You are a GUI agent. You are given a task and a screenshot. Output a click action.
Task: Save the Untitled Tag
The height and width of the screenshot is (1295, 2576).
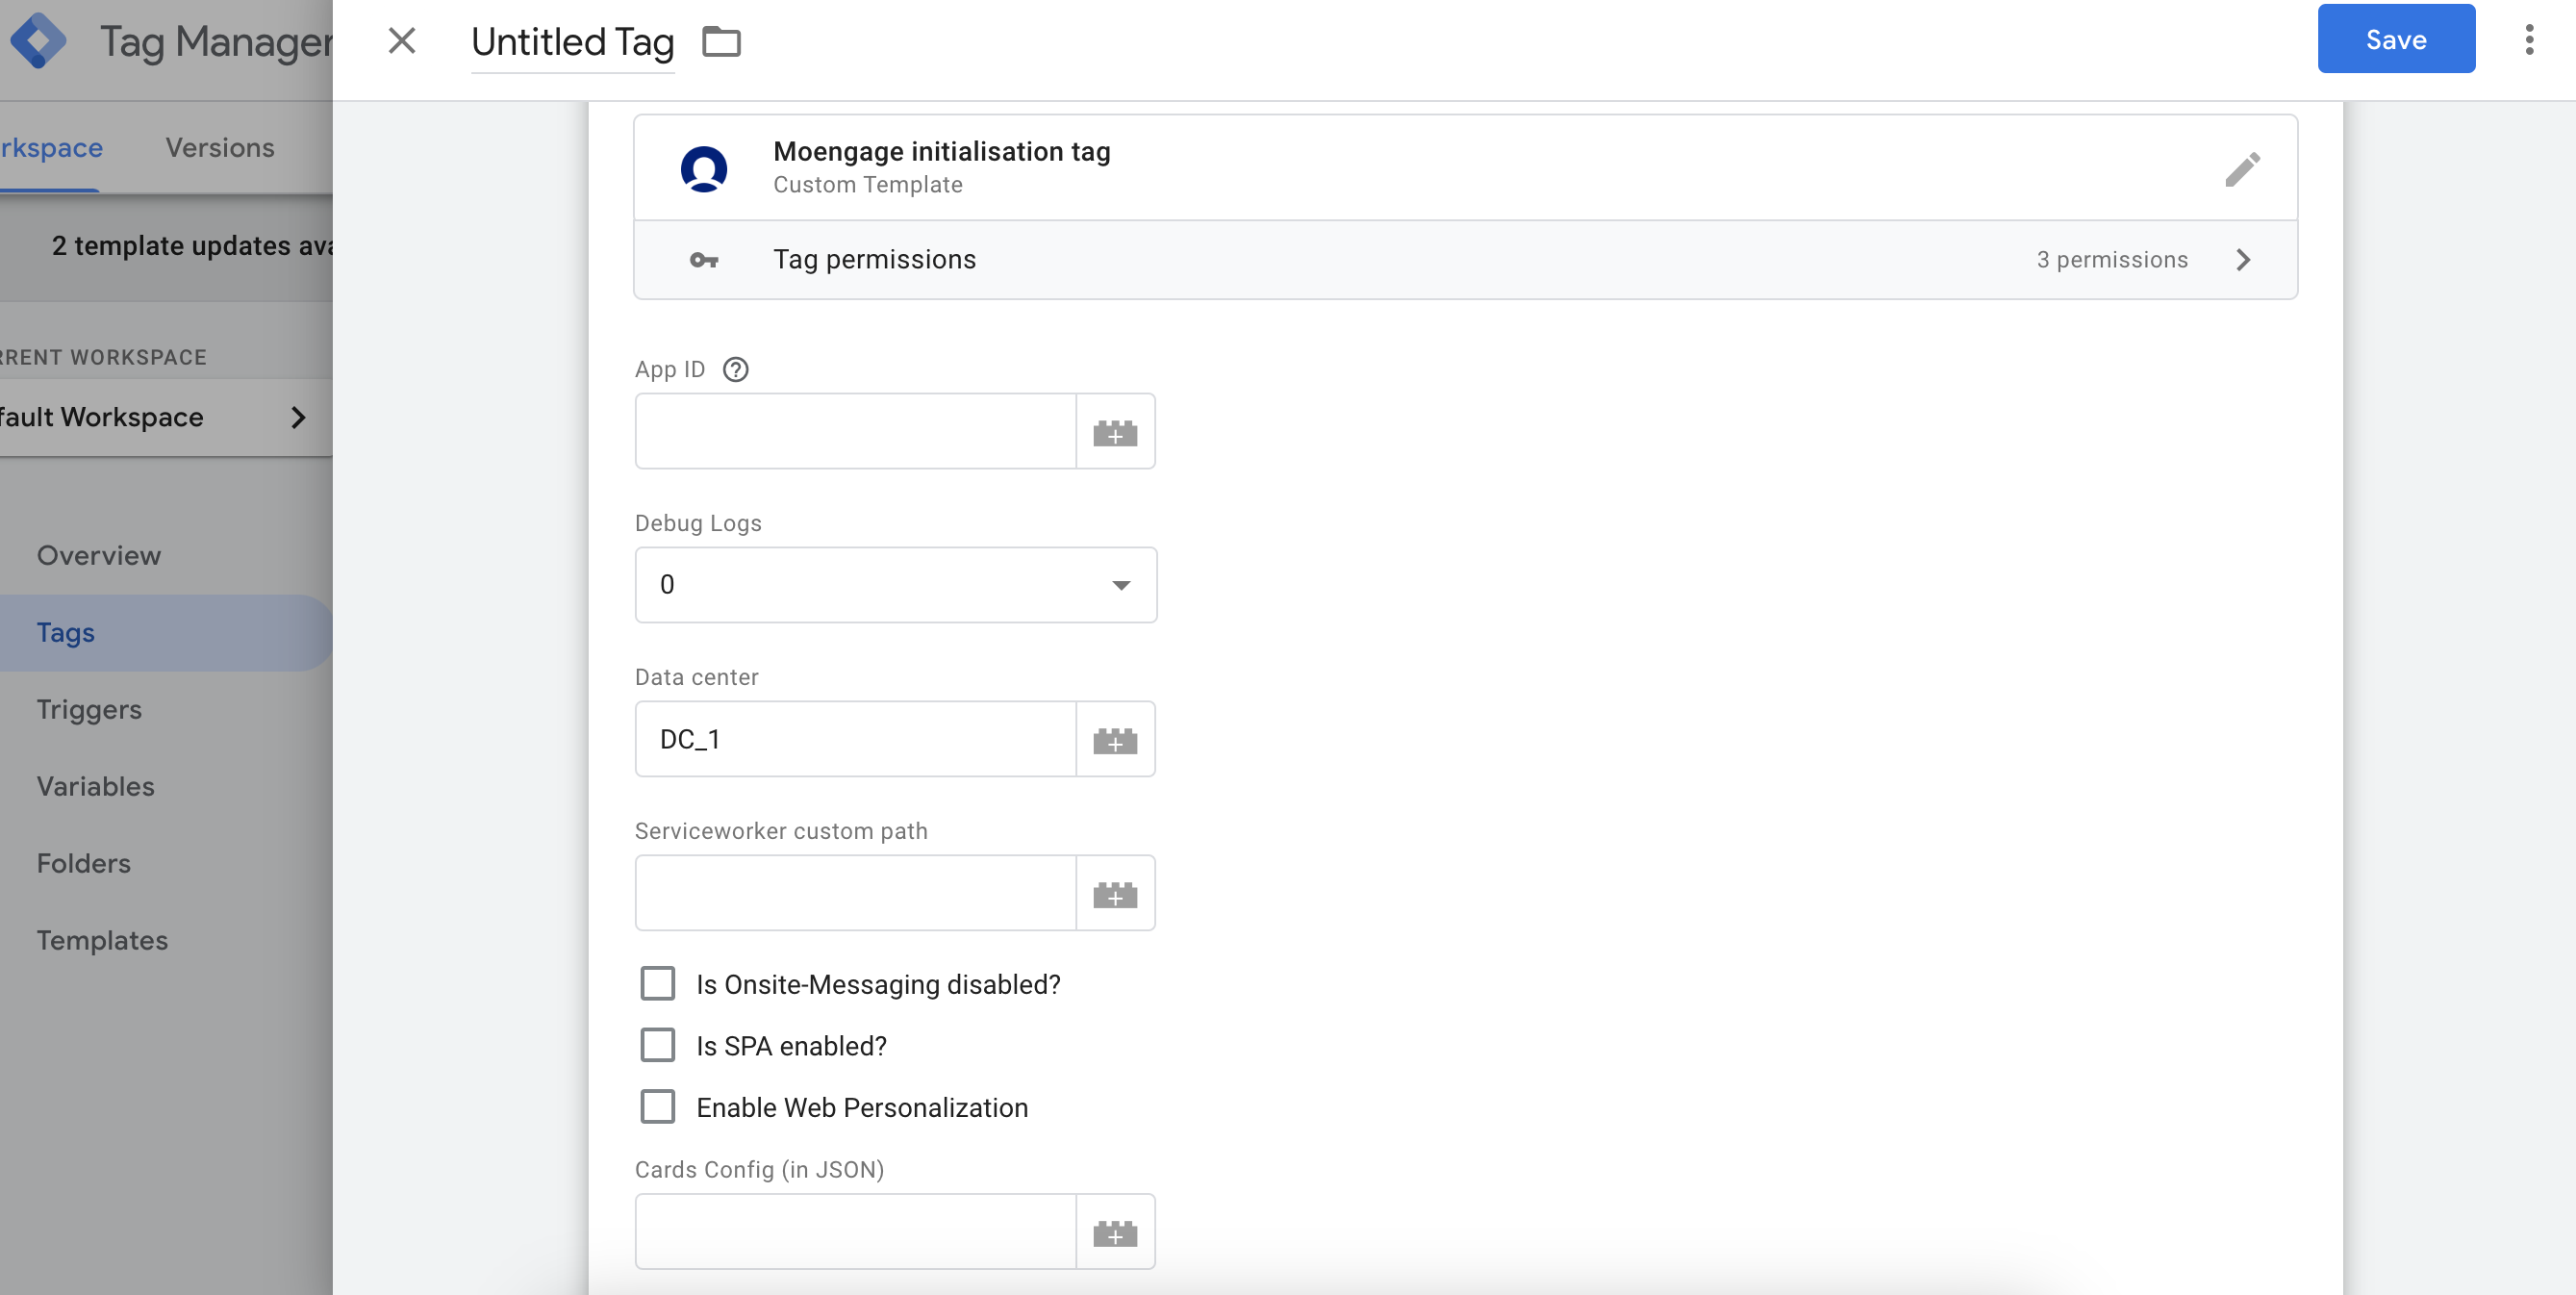(x=2395, y=39)
